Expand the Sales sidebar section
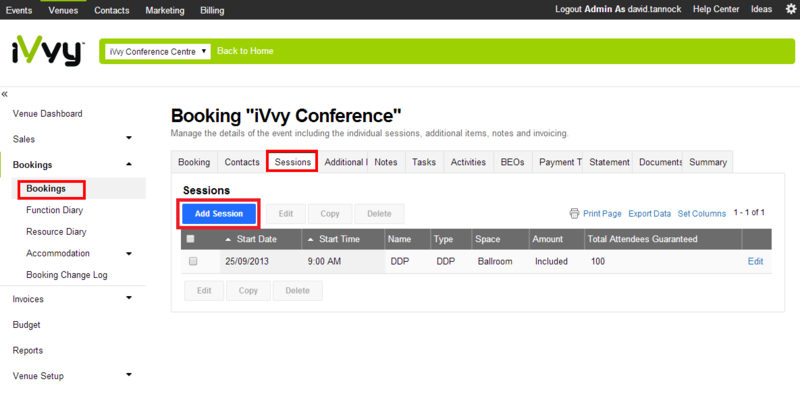 tap(129, 138)
